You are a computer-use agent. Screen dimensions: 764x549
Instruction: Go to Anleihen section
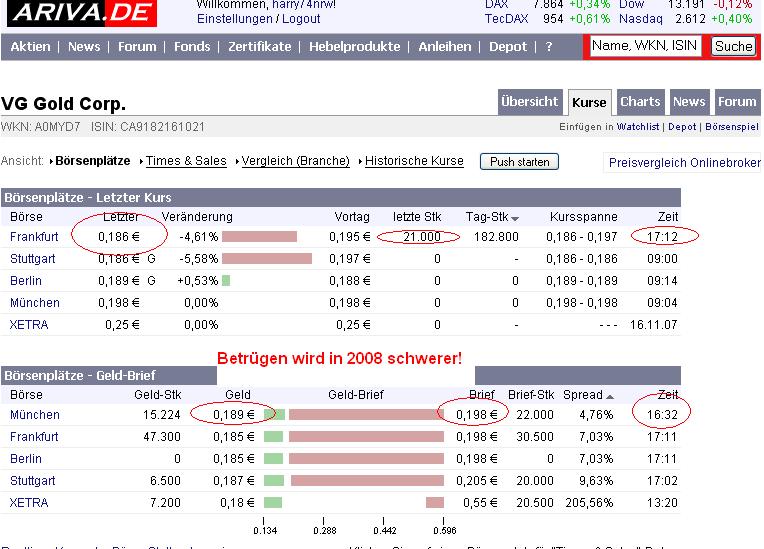pos(445,47)
